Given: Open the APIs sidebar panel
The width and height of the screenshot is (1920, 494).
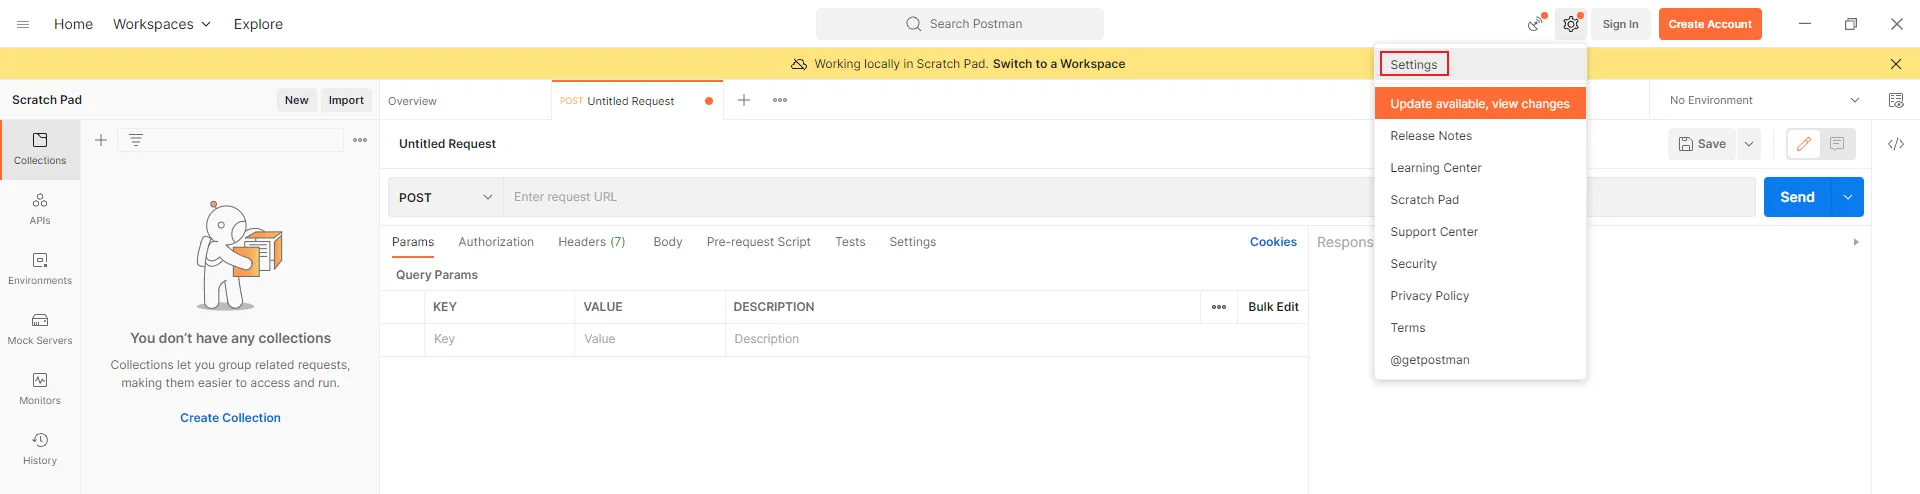Looking at the screenshot, I should click(x=40, y=209).
